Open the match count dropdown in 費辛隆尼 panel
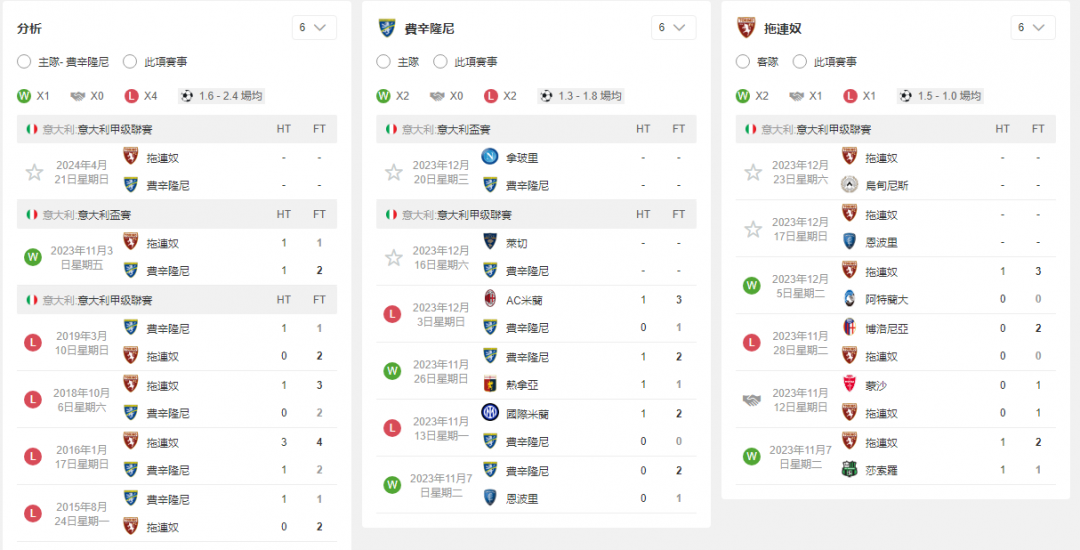The height and width of the screenshot is (550, 1080). click(x=674, y=28)
